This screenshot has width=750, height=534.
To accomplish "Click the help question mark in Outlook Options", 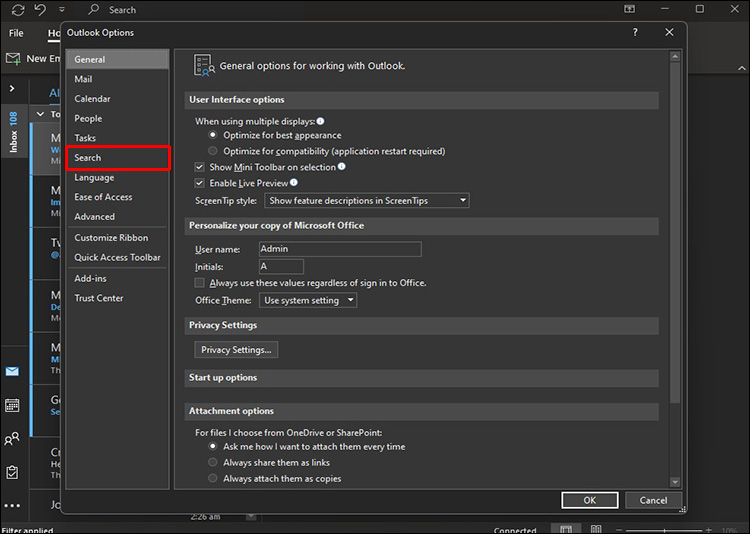I will 635,33.
